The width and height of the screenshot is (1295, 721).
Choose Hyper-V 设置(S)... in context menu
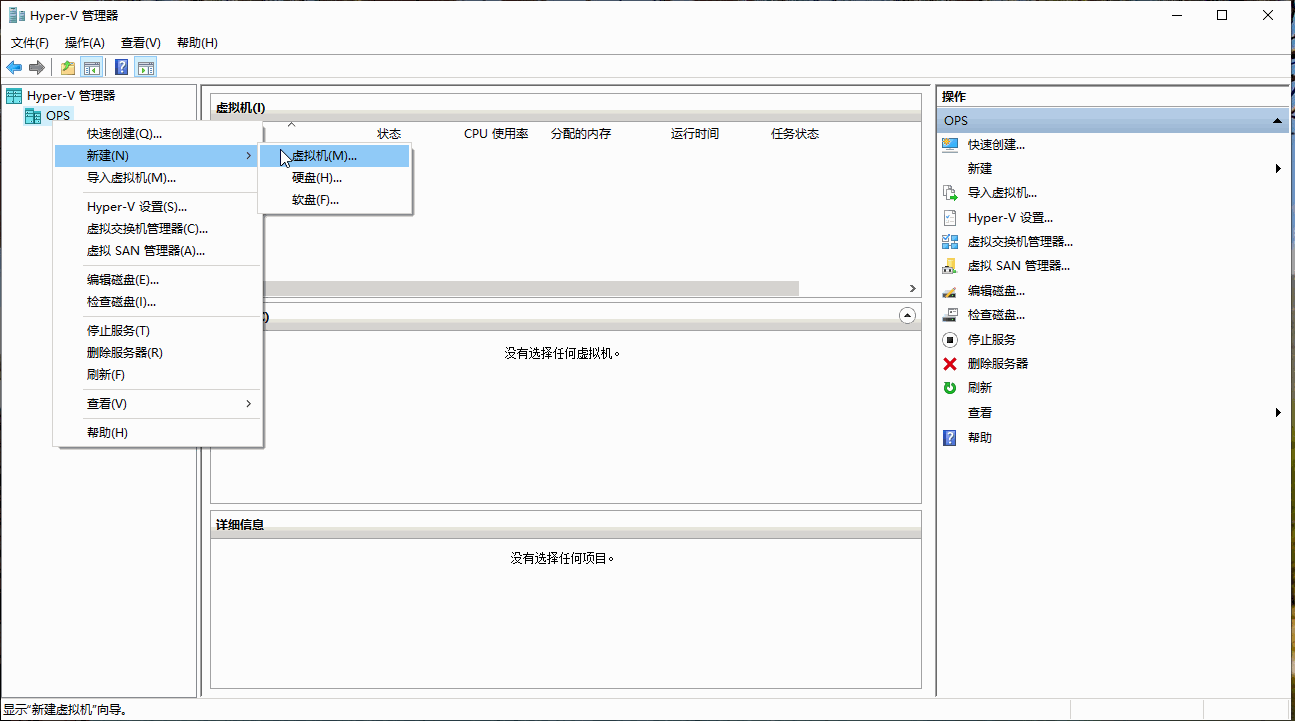pyautogui.click(x=158, y=207)
